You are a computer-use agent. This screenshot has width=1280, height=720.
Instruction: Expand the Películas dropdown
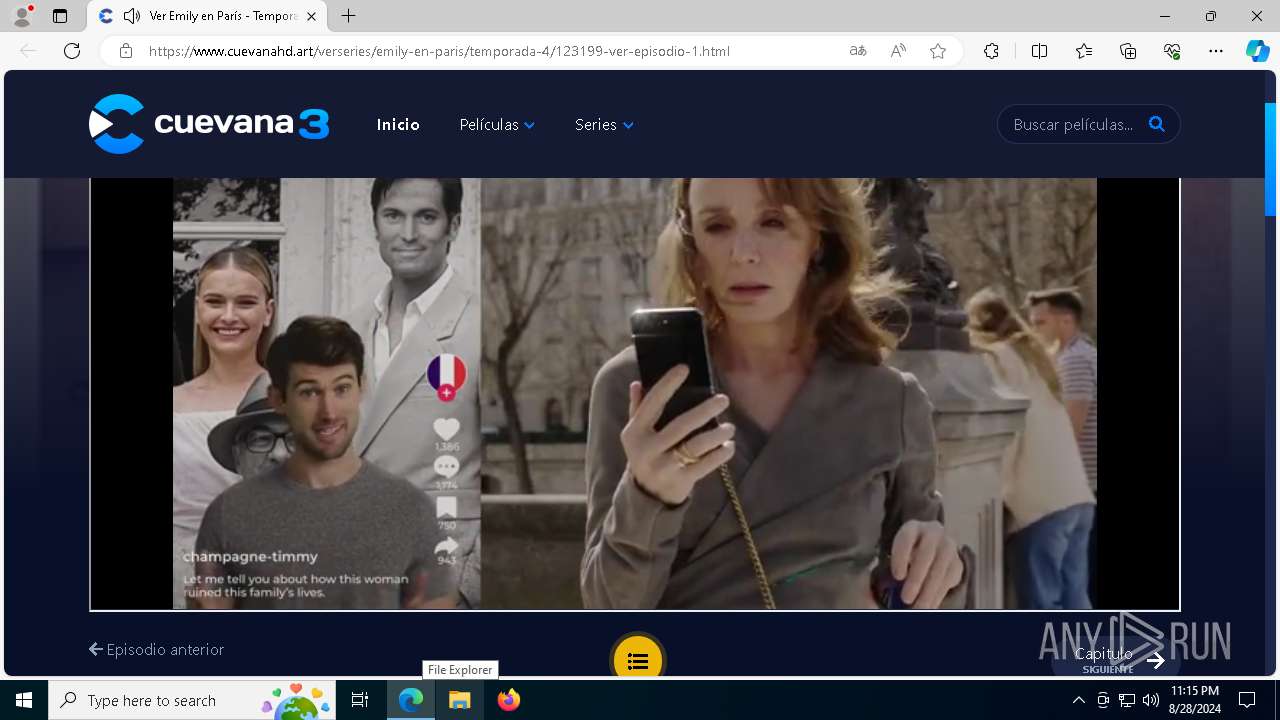497,125
